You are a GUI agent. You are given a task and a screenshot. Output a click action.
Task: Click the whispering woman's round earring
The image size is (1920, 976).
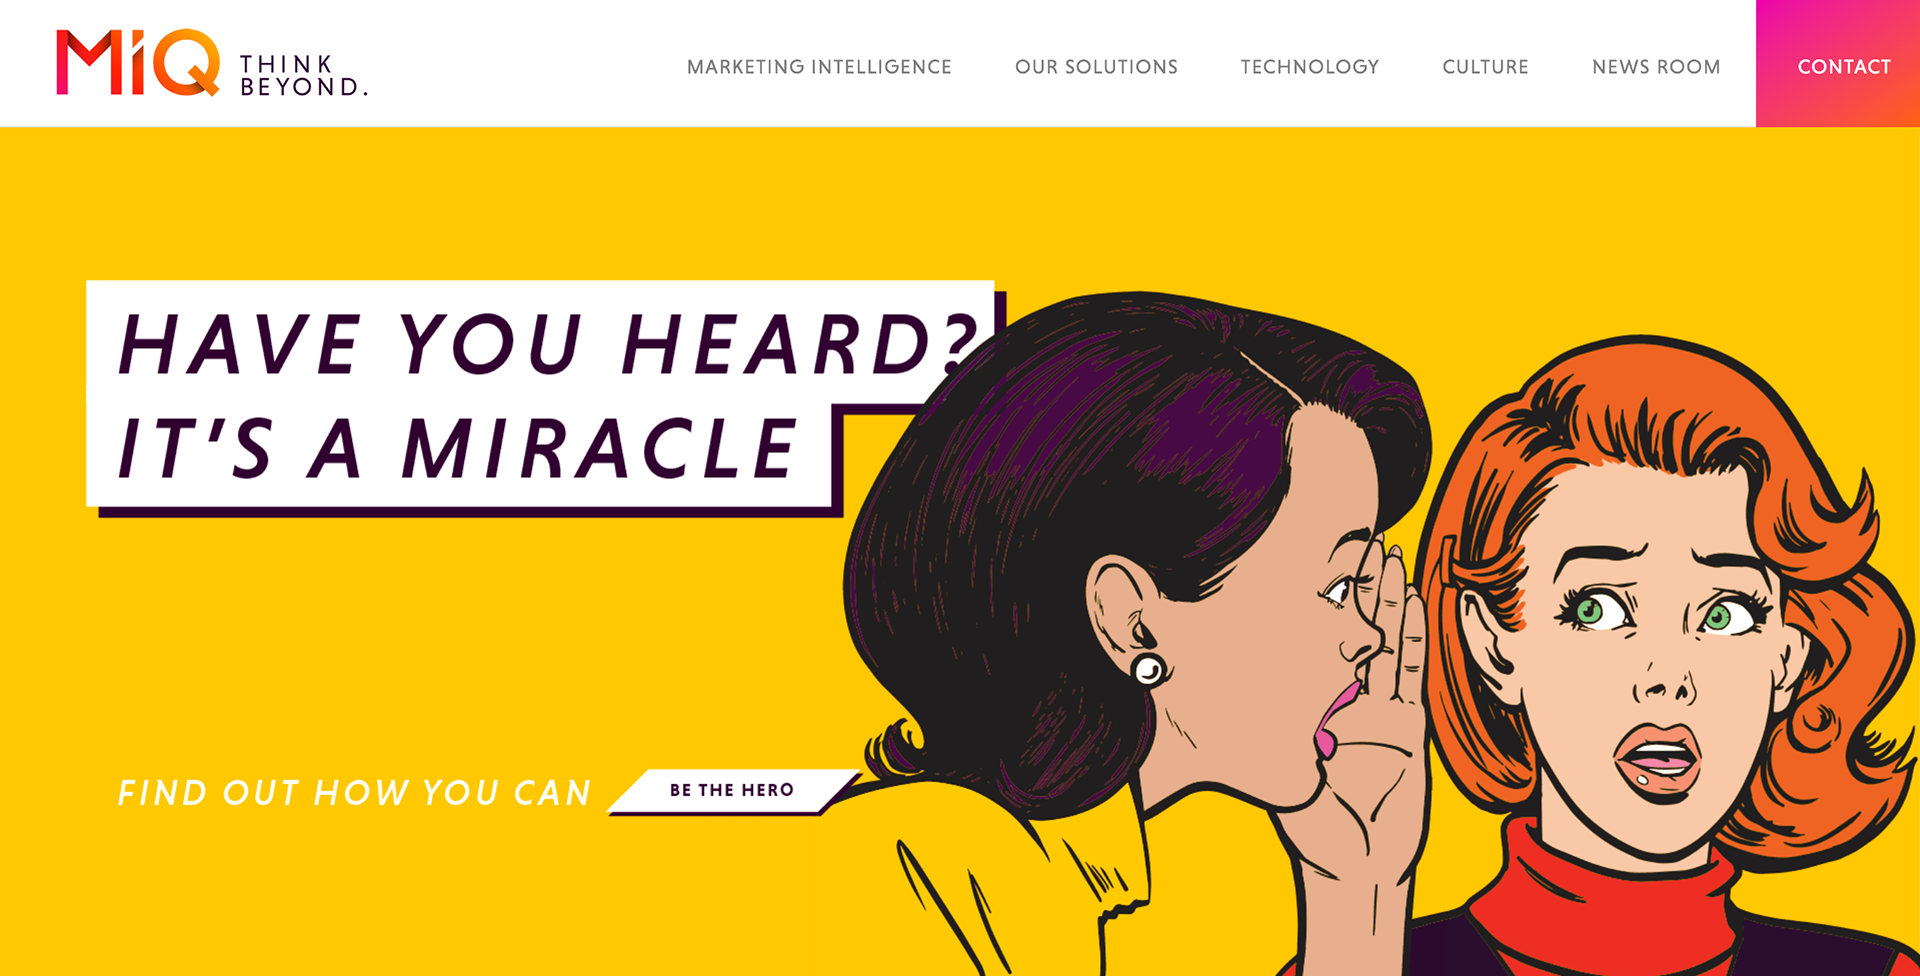pyautogui.click(x=1149, y=669)
